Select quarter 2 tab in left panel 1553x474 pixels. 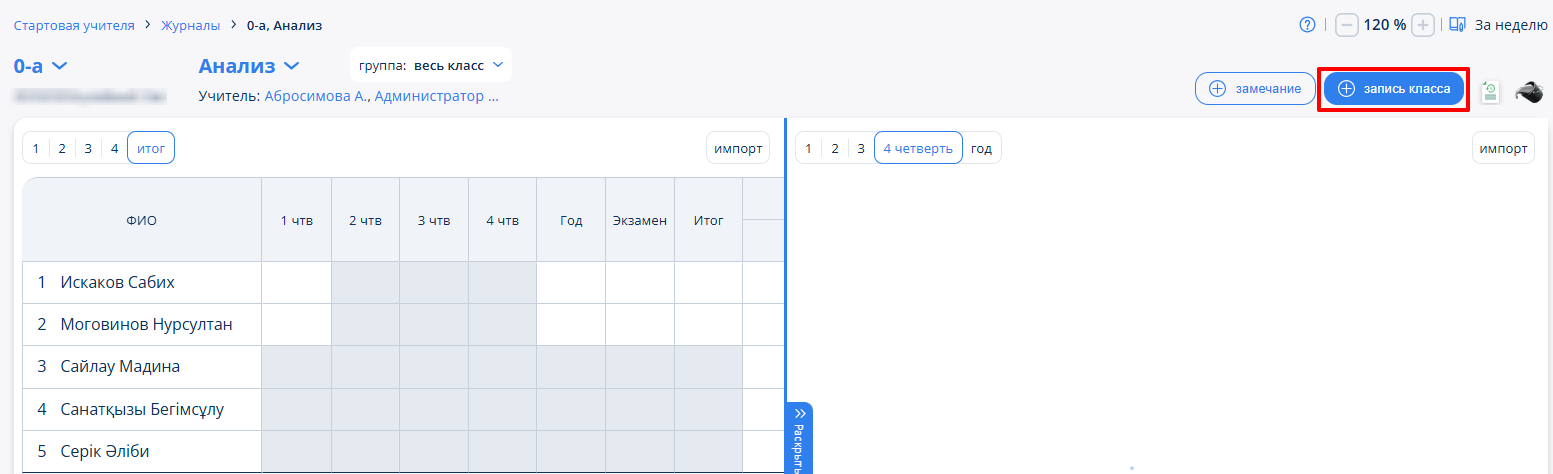click(61, 148)
